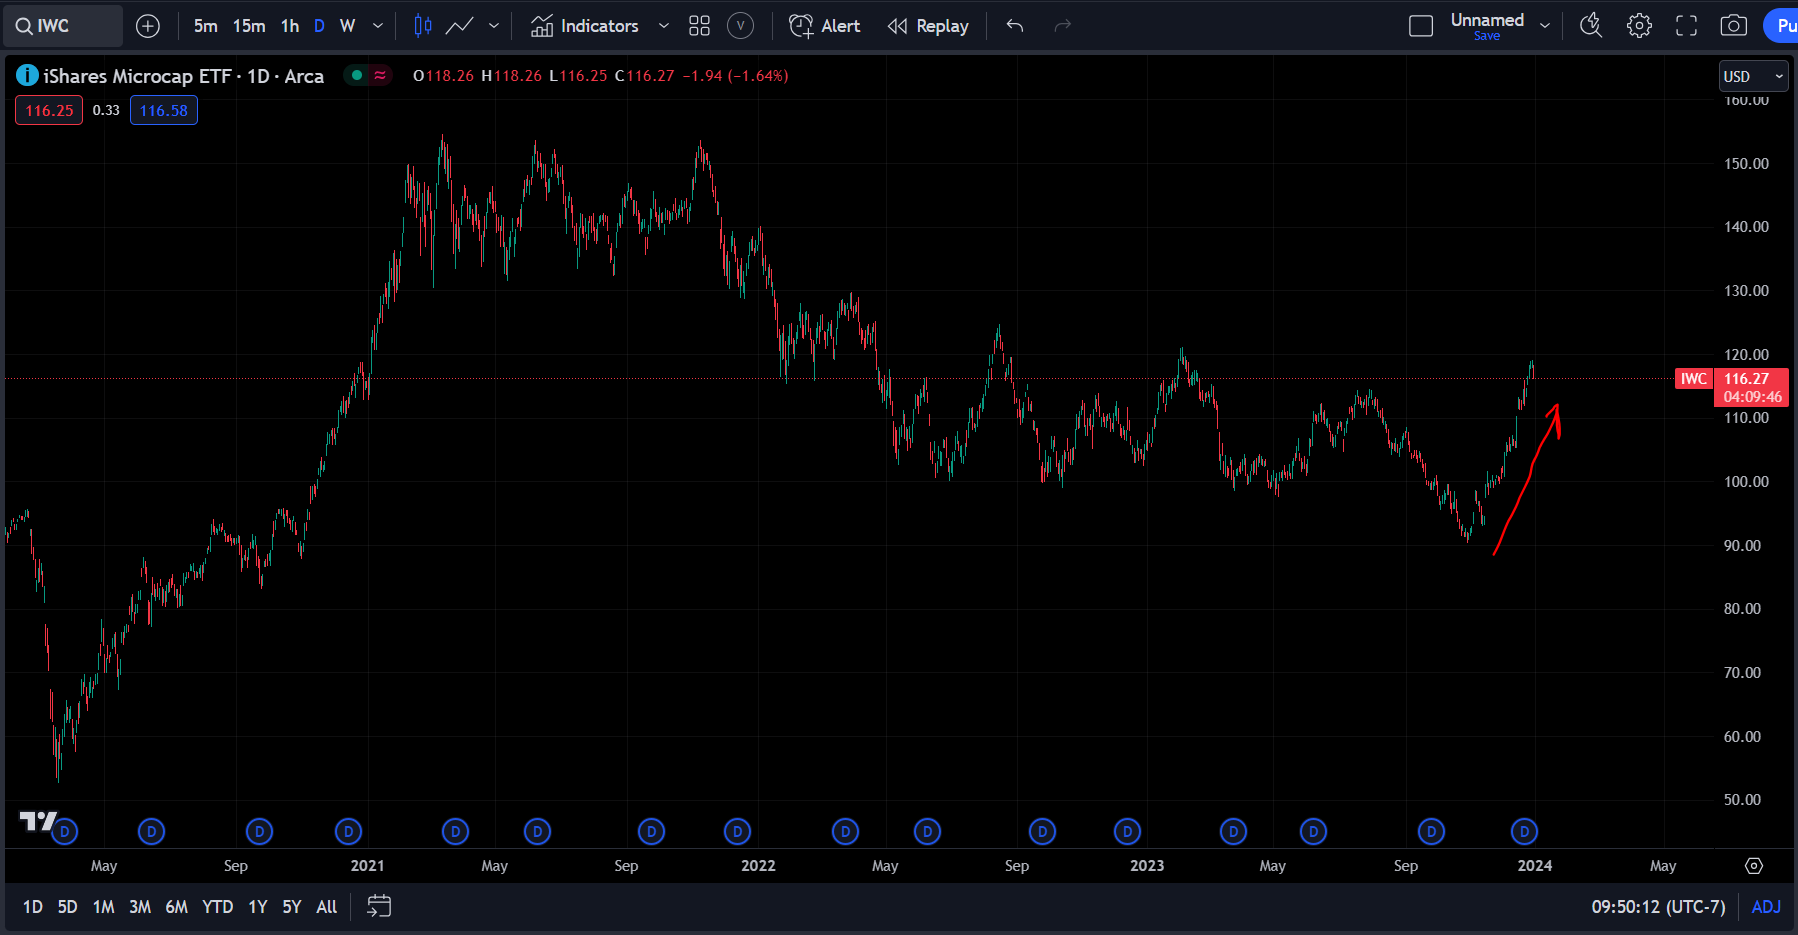Set range to 6M
This screenshot has height=935, width=1798.
pos(176,907)
